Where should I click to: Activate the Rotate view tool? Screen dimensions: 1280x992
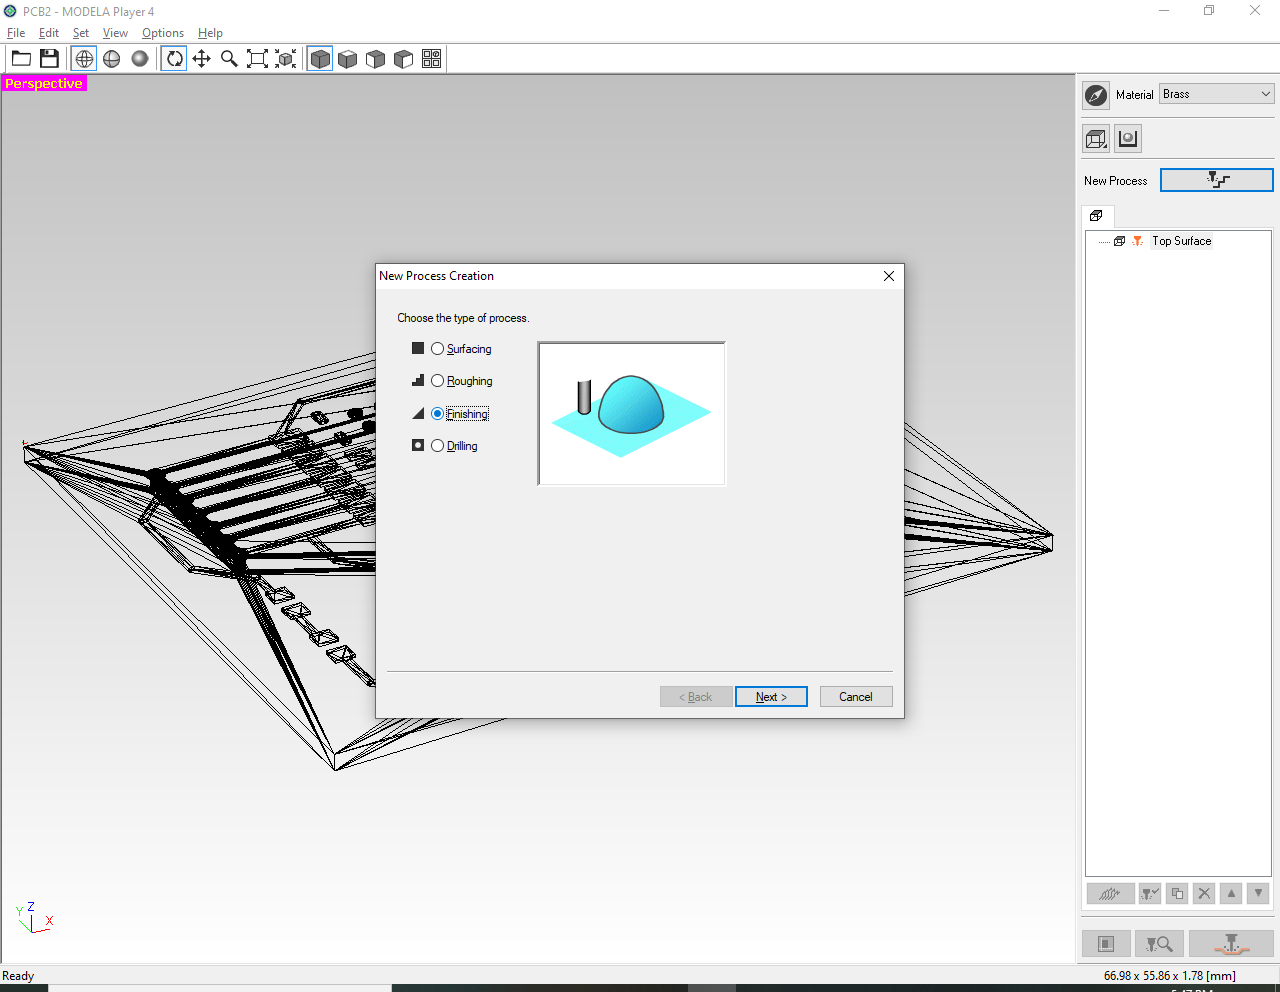point(173,58)
